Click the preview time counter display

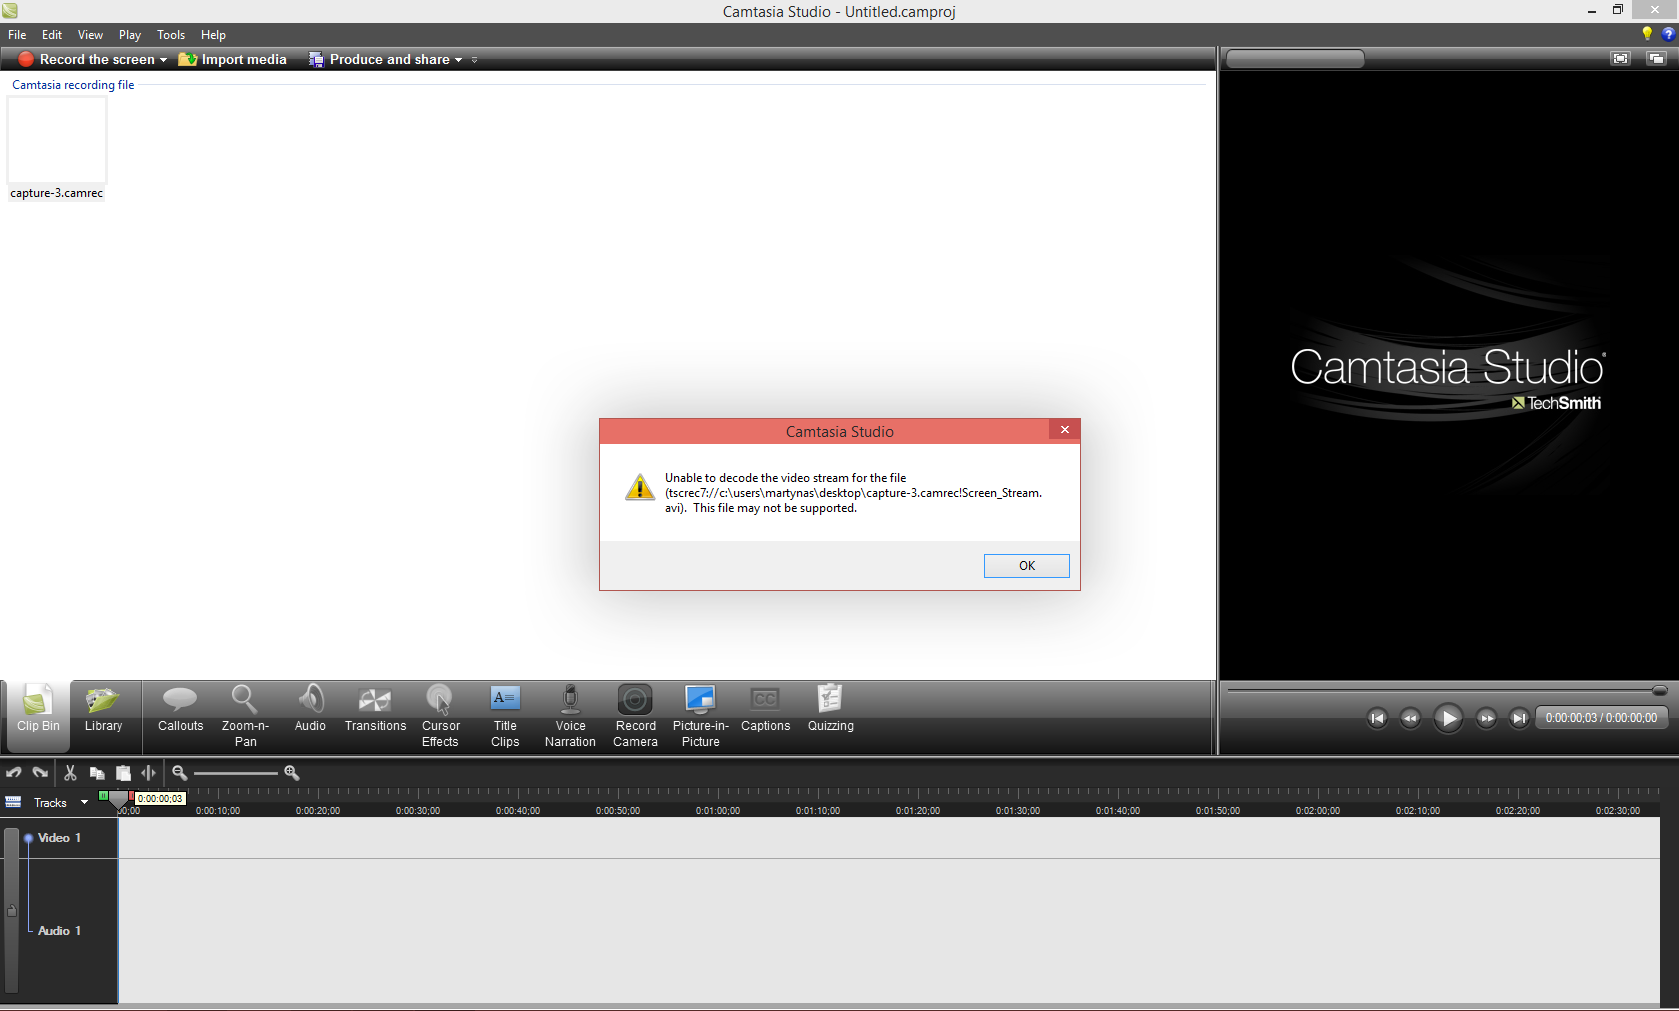(1601, 718)
